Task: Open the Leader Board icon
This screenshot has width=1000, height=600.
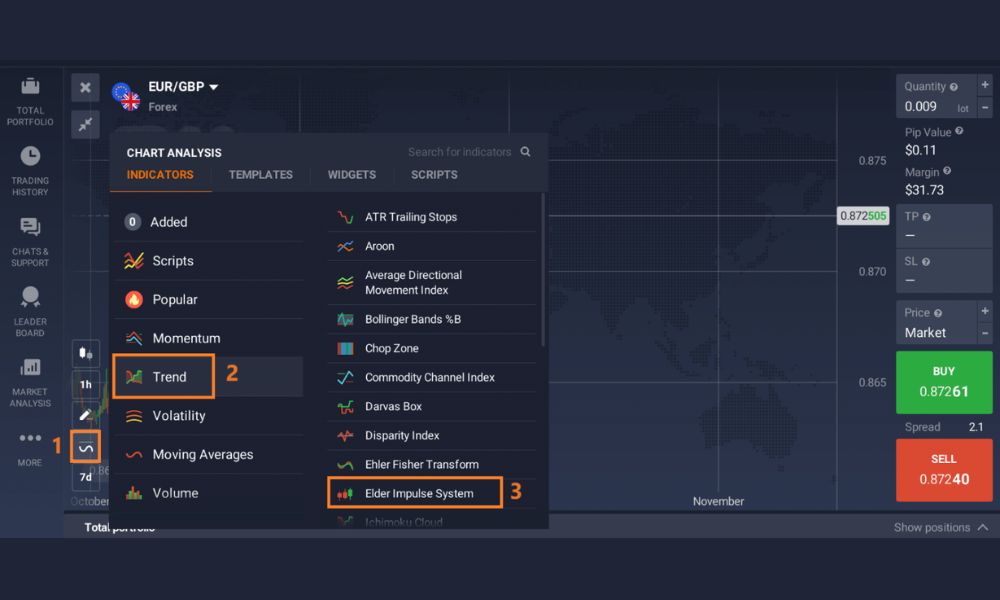Action: coord(30,297)
